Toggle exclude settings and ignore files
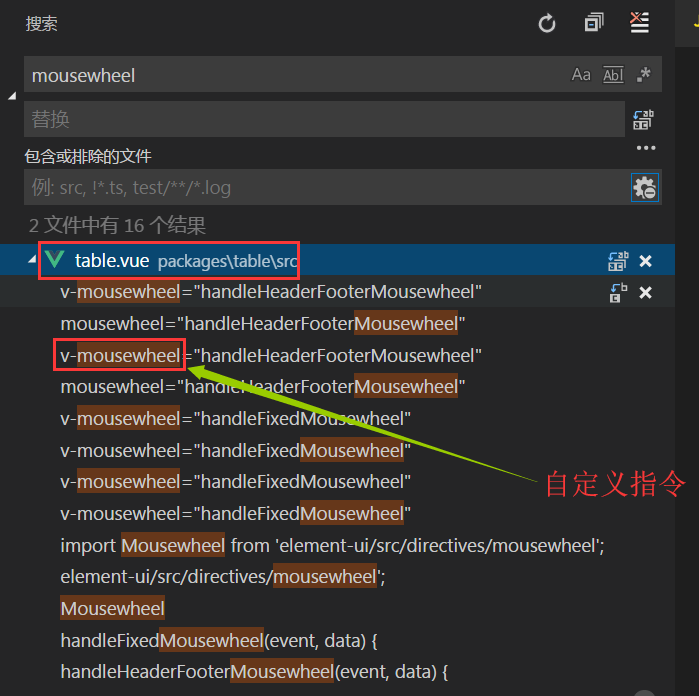699x696 pixels. coord(645,187)
